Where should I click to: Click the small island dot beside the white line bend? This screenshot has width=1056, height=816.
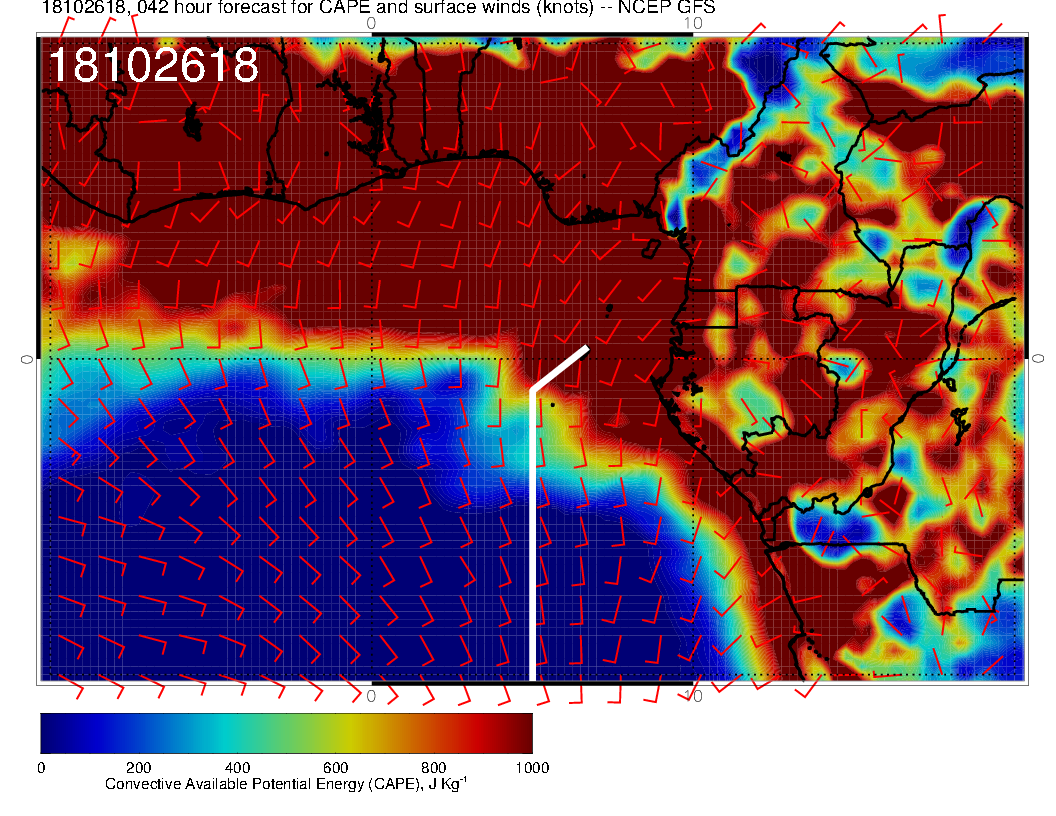click(x=550, y=405)
